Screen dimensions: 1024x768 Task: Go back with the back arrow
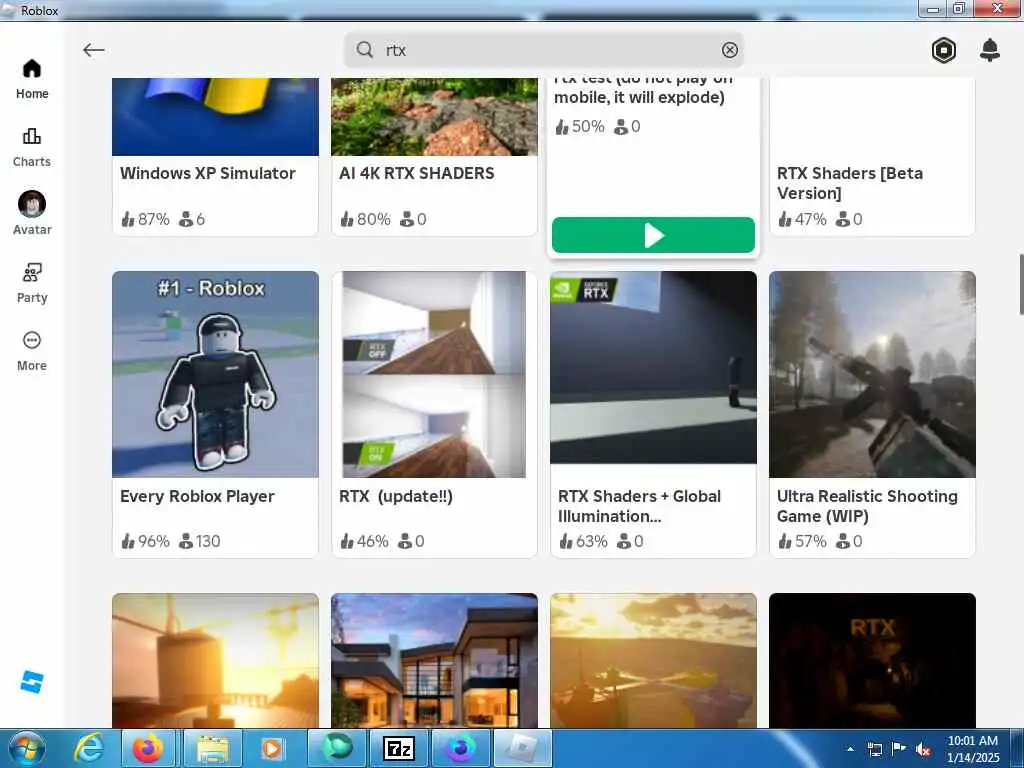point(93,50)
